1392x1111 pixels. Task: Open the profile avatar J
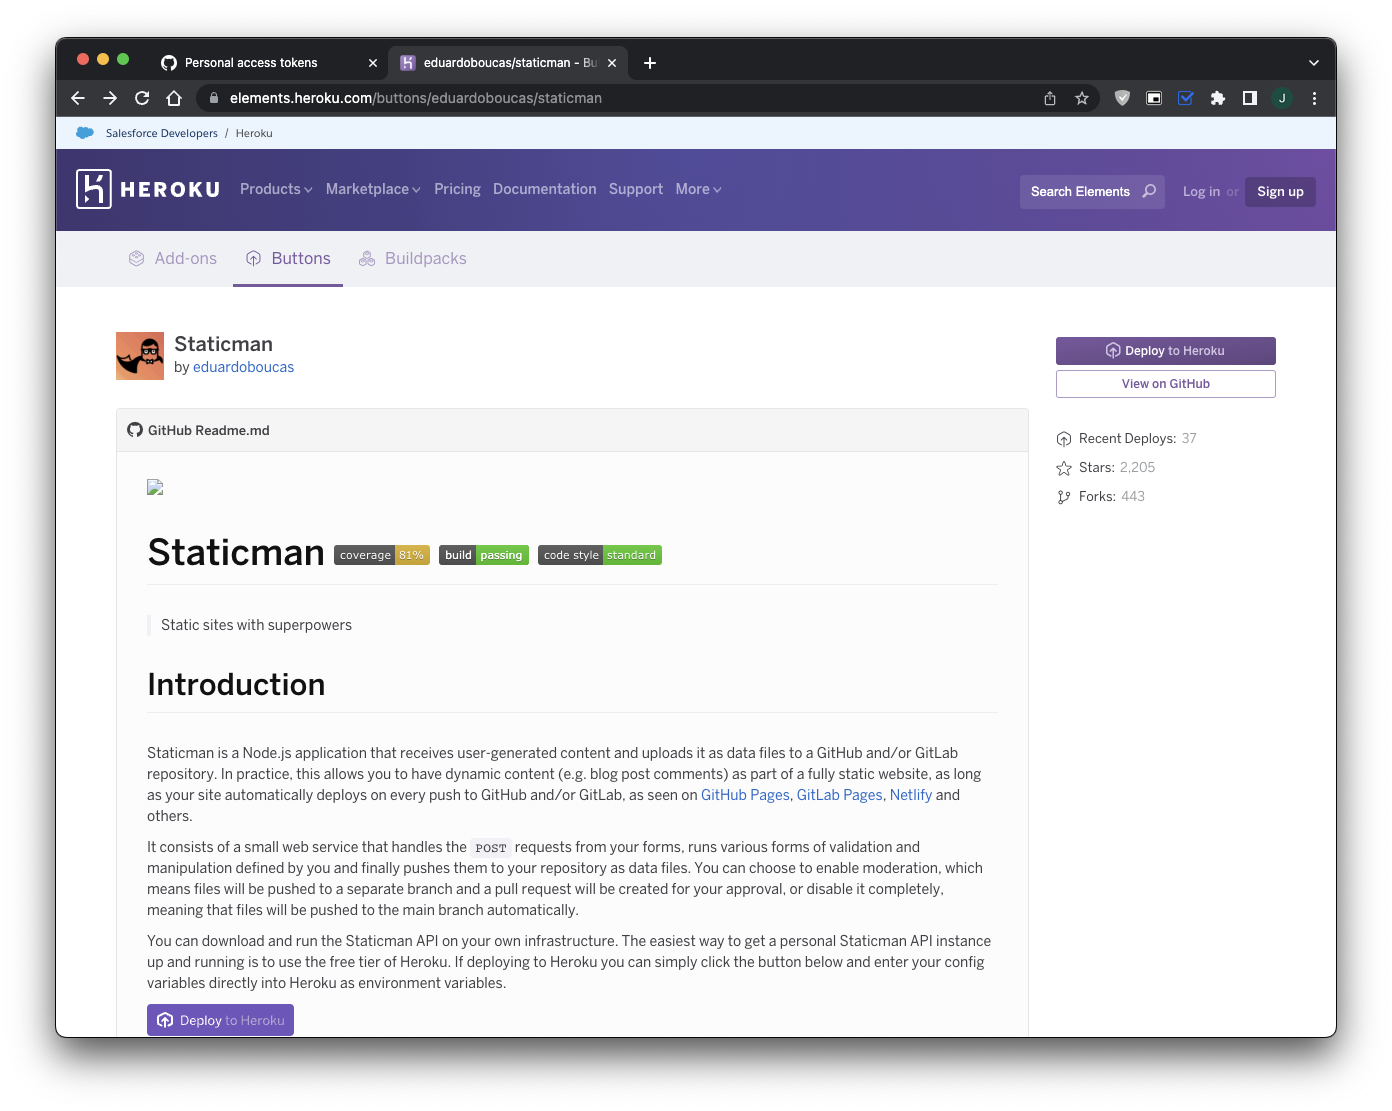tap(1282, 98)
